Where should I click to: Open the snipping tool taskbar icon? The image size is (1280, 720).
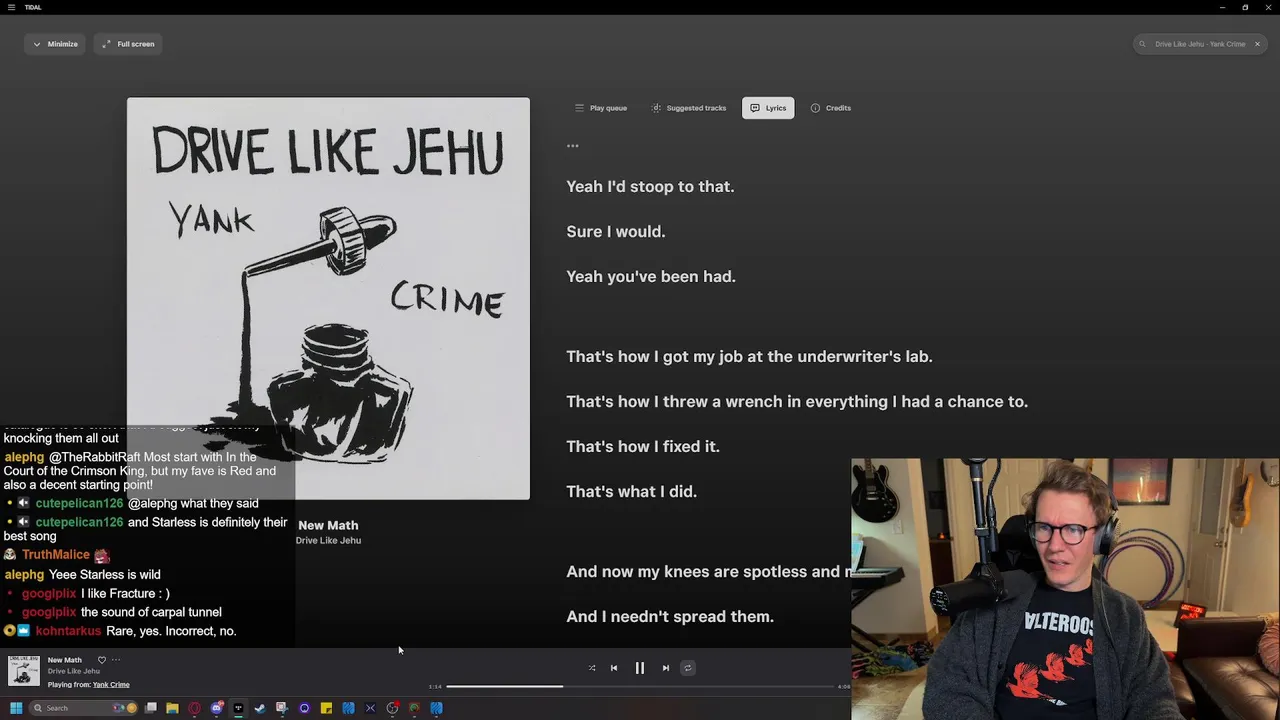click(x=282, y=708)
